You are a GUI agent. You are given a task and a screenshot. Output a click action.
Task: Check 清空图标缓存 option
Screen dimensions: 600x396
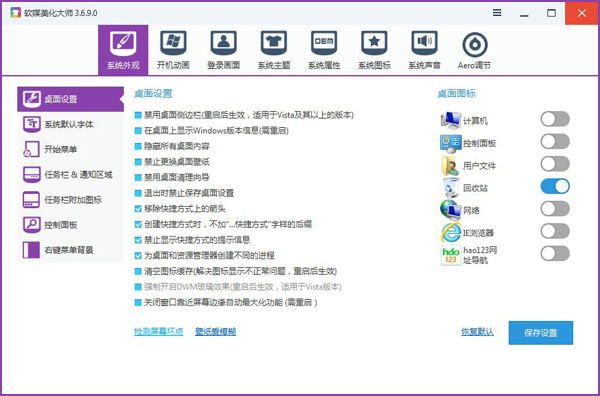click(x=138, y=271)
